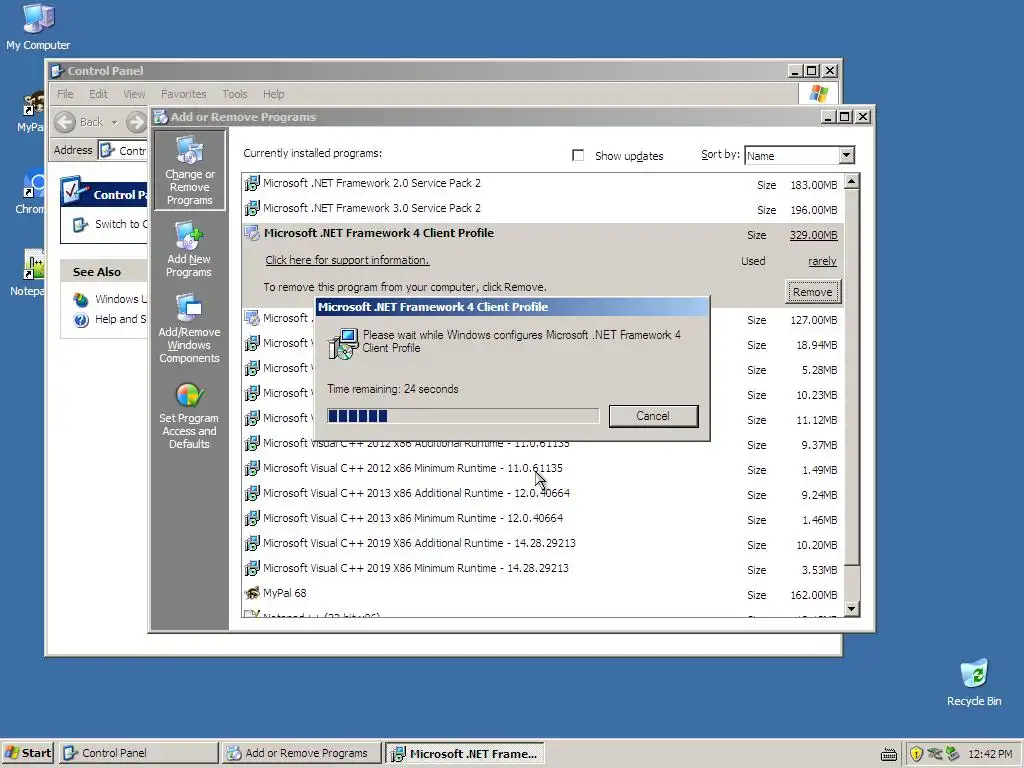Cancel the .NET Framework configuration
The width and height of the screenshot is (1024, 768).
click(x=653, y=416)
